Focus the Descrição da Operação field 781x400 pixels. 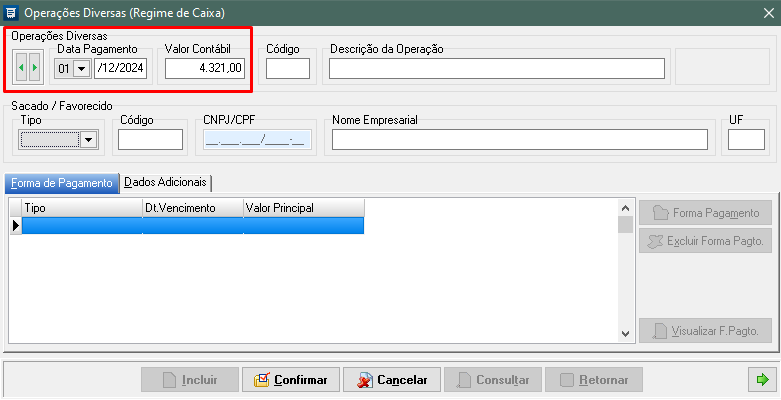[496, 68]
